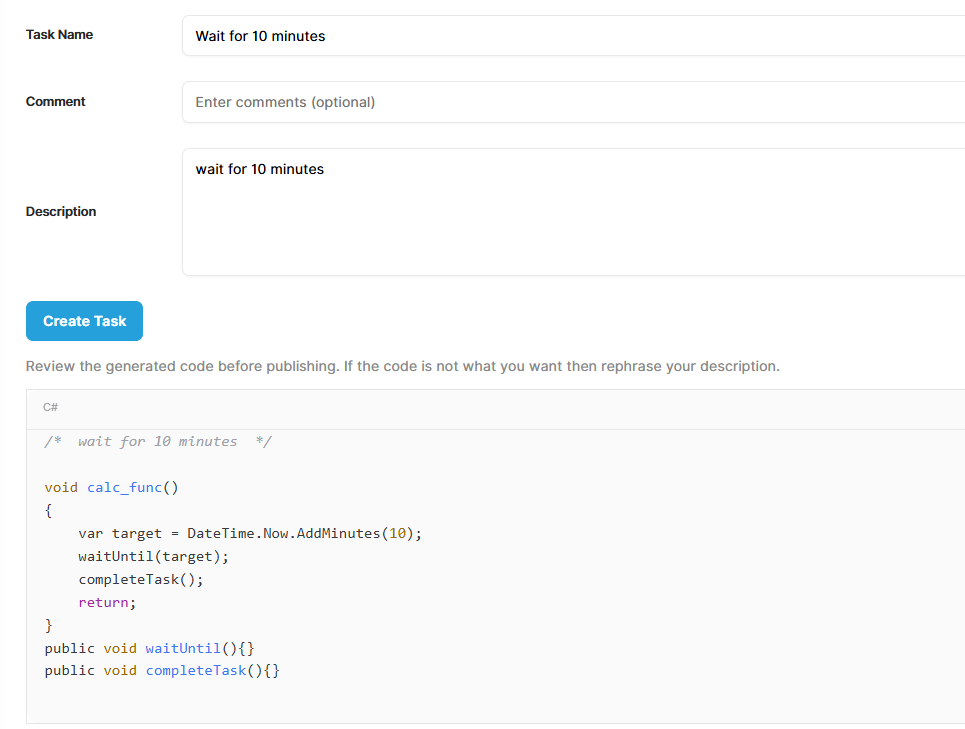965x729 pixels.
Task: Click the Task Name label
Action: (x=59, y=34)
